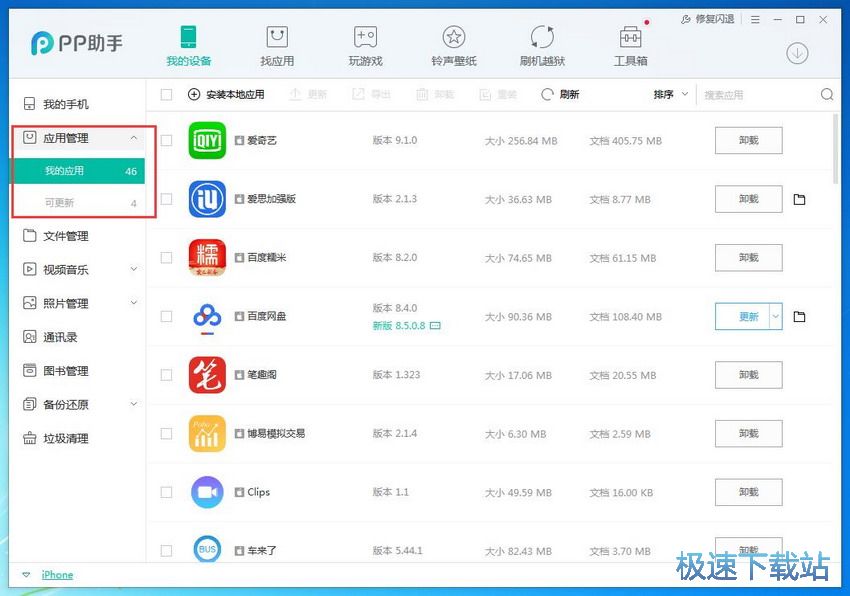Open 百度网盘 file folder icon
This screenshot has height=596, width=850.
pos(799,317)
